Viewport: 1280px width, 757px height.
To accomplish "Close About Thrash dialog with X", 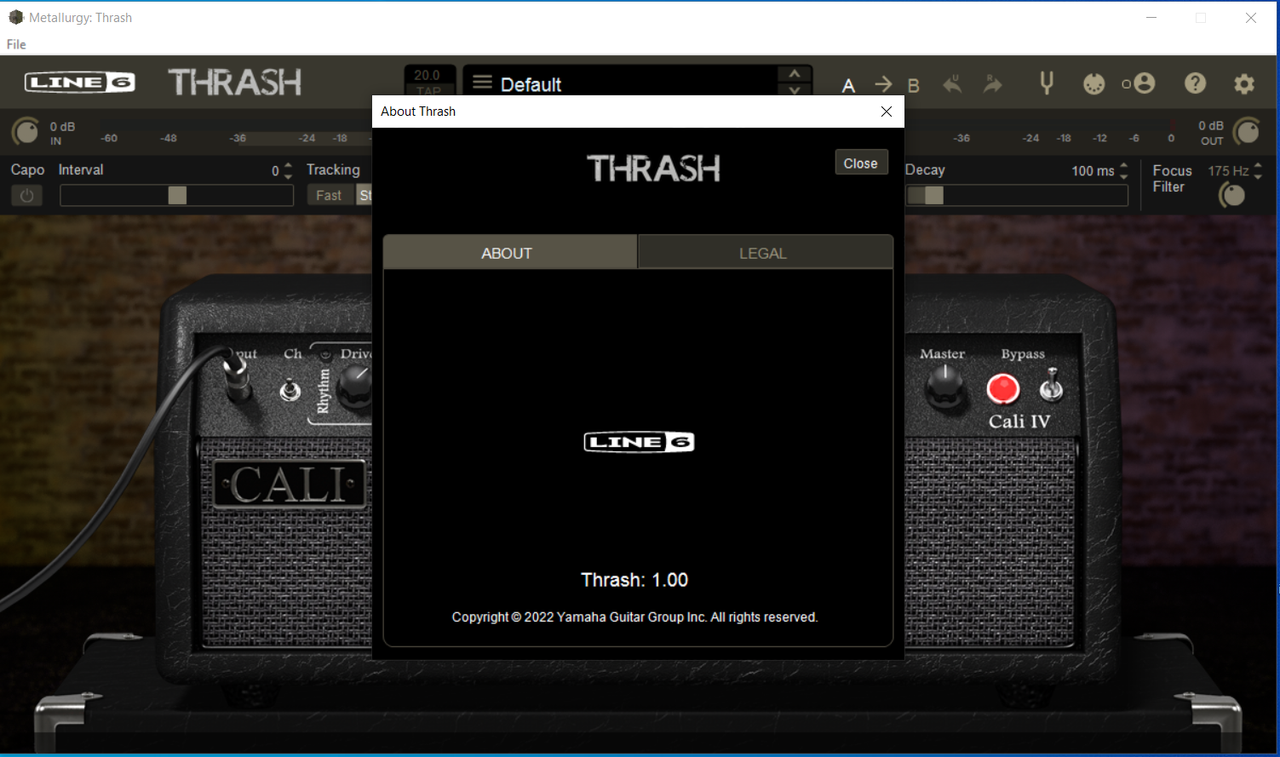I will pyautogui.click(x=886, y=111).
